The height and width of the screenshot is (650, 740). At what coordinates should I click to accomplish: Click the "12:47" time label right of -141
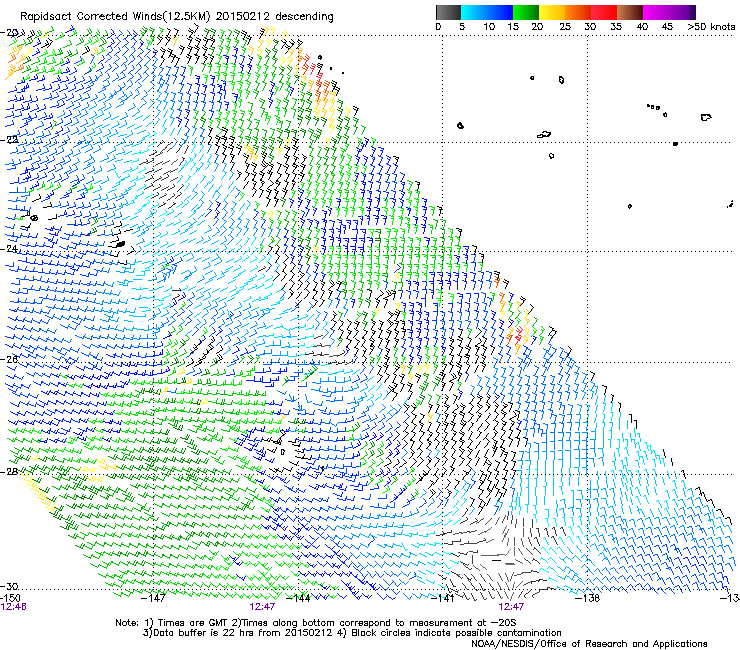pyautogui.click(x=511, y=607)
